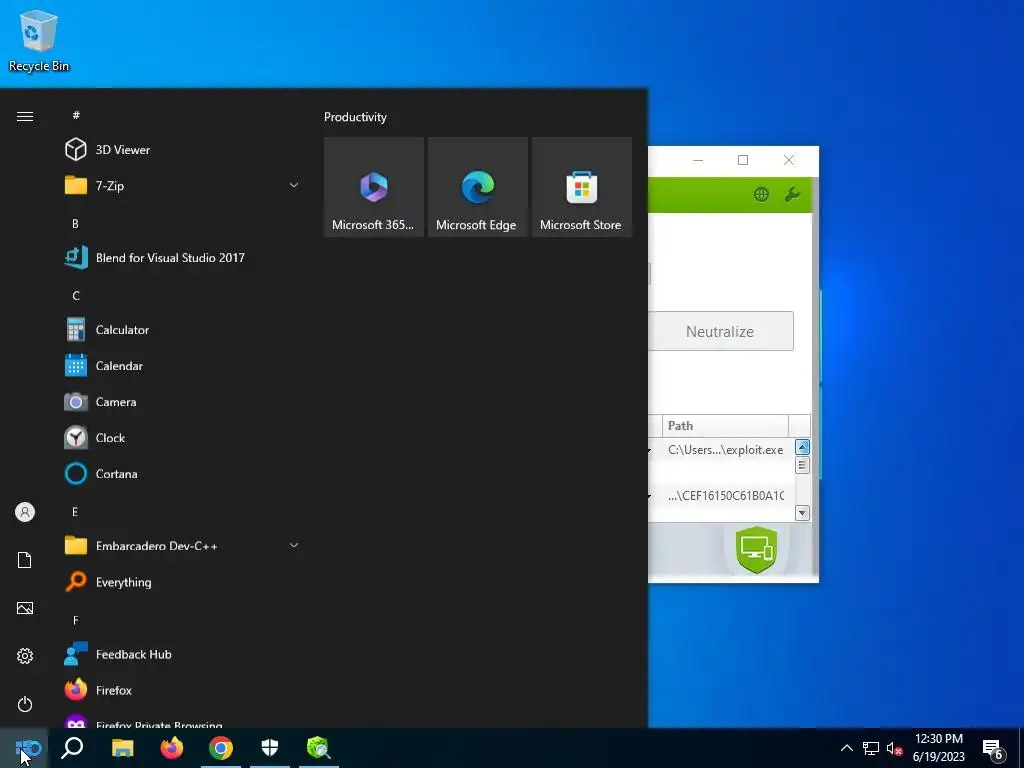This screenshot has height=768, width=1024.
Task: Minimize the antivirus window
Action: point(697,160)
